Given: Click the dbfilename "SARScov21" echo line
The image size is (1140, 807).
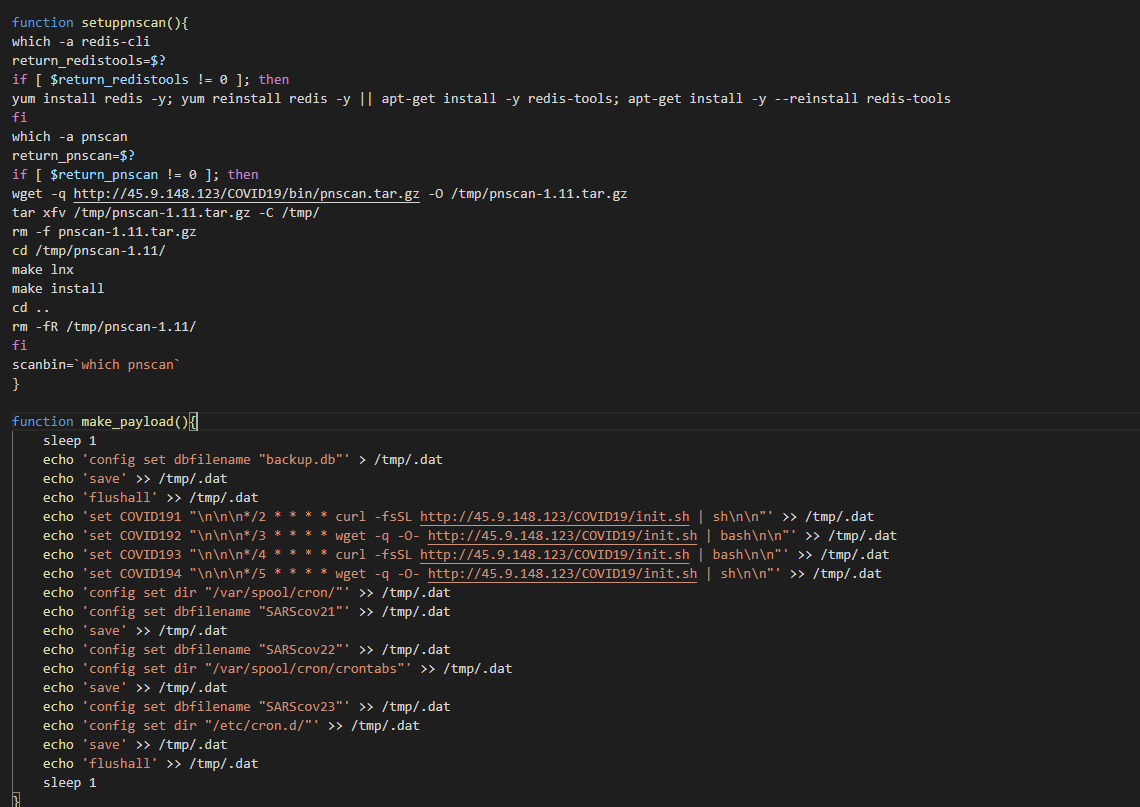Looking at the screenshot, I should 246,611.
